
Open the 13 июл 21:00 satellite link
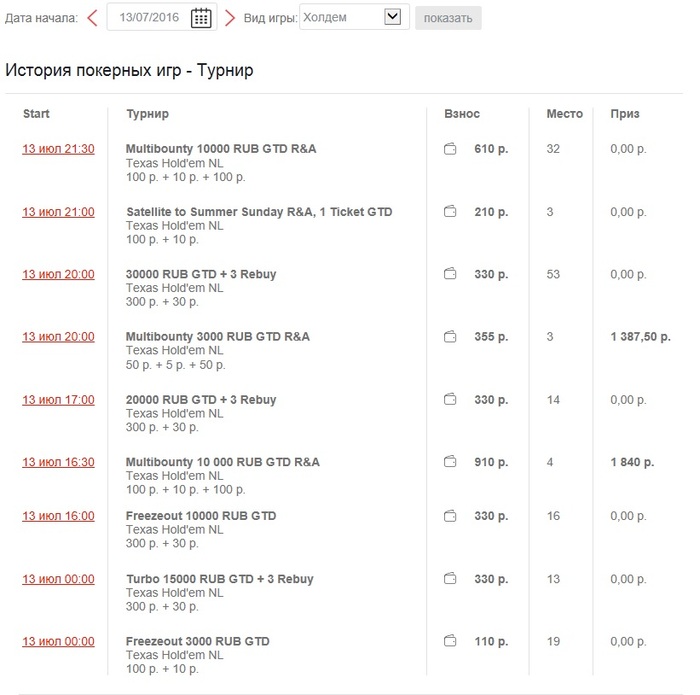tap(58, 212)
